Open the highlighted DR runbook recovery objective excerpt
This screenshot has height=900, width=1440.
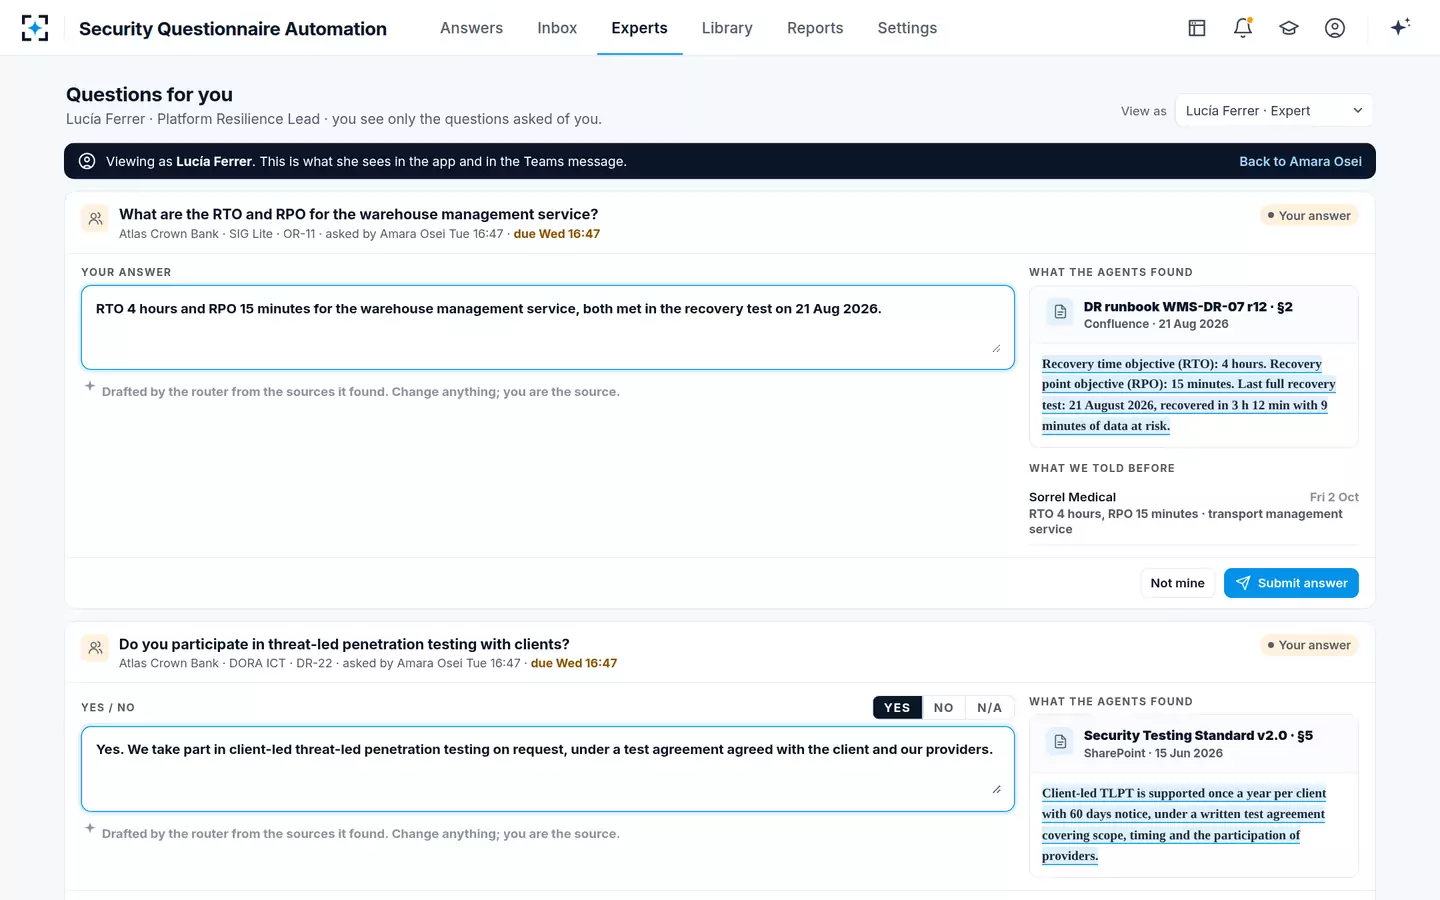coord(1189,395)
